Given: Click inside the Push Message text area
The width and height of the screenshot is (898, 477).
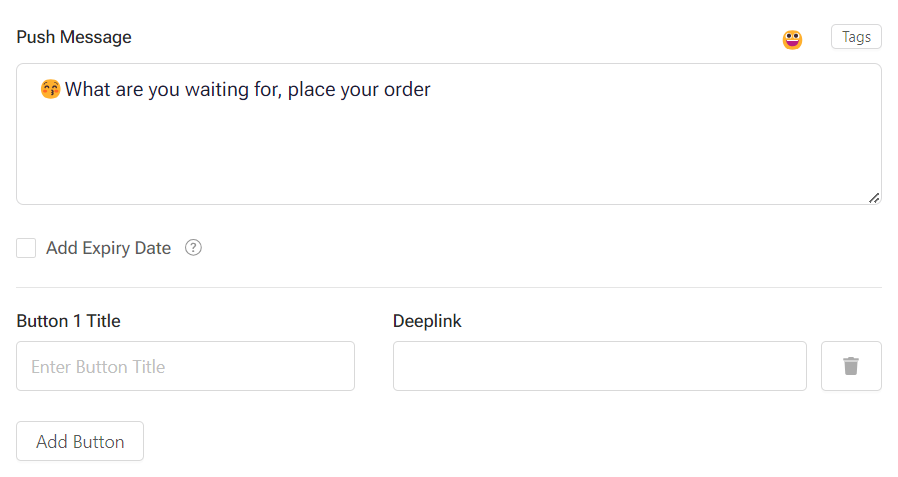Looking at the screenshot, I should coord(448,150).
